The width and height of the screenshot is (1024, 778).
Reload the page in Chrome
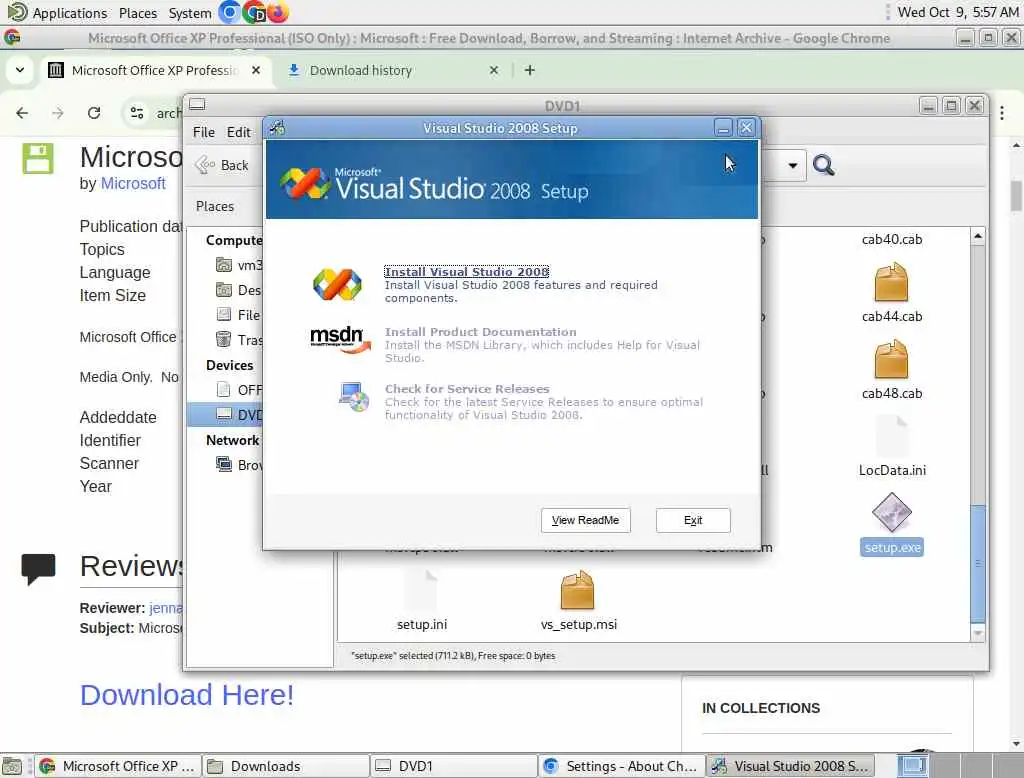94,113
